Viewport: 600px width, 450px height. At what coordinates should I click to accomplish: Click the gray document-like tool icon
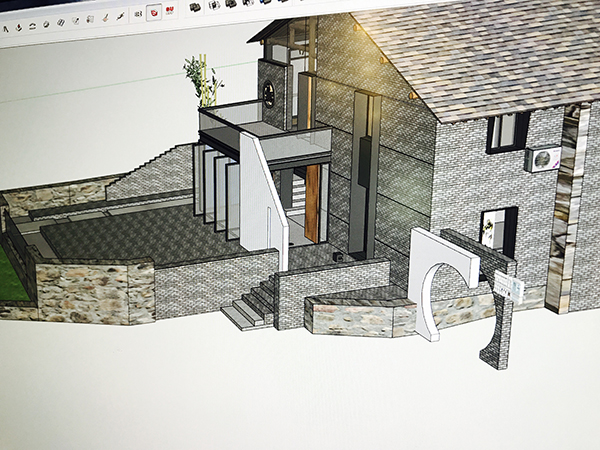(90, 19)
